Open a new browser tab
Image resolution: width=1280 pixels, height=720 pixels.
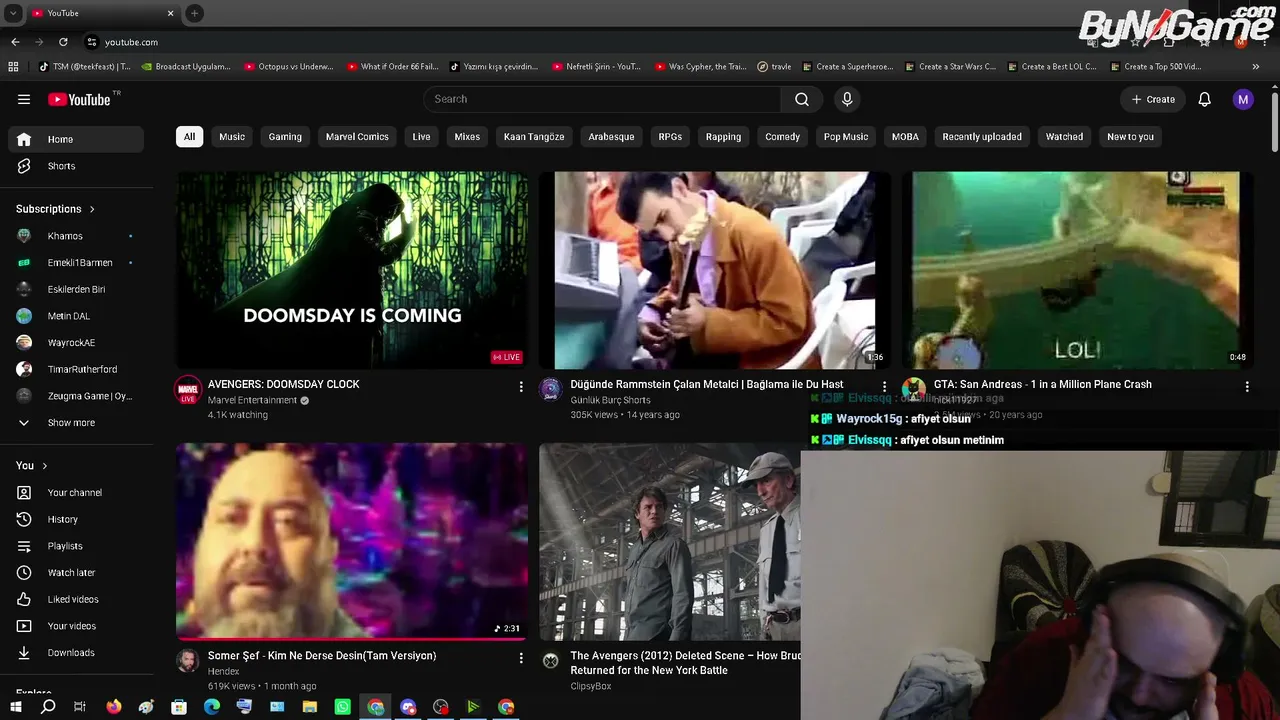[194, 13]
